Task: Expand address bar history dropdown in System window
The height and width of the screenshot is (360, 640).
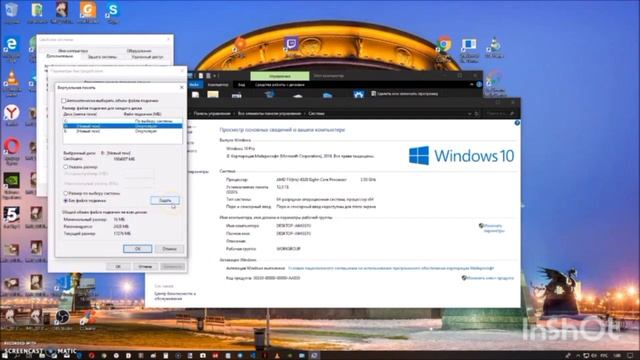Action: click(x=469, y=113)
